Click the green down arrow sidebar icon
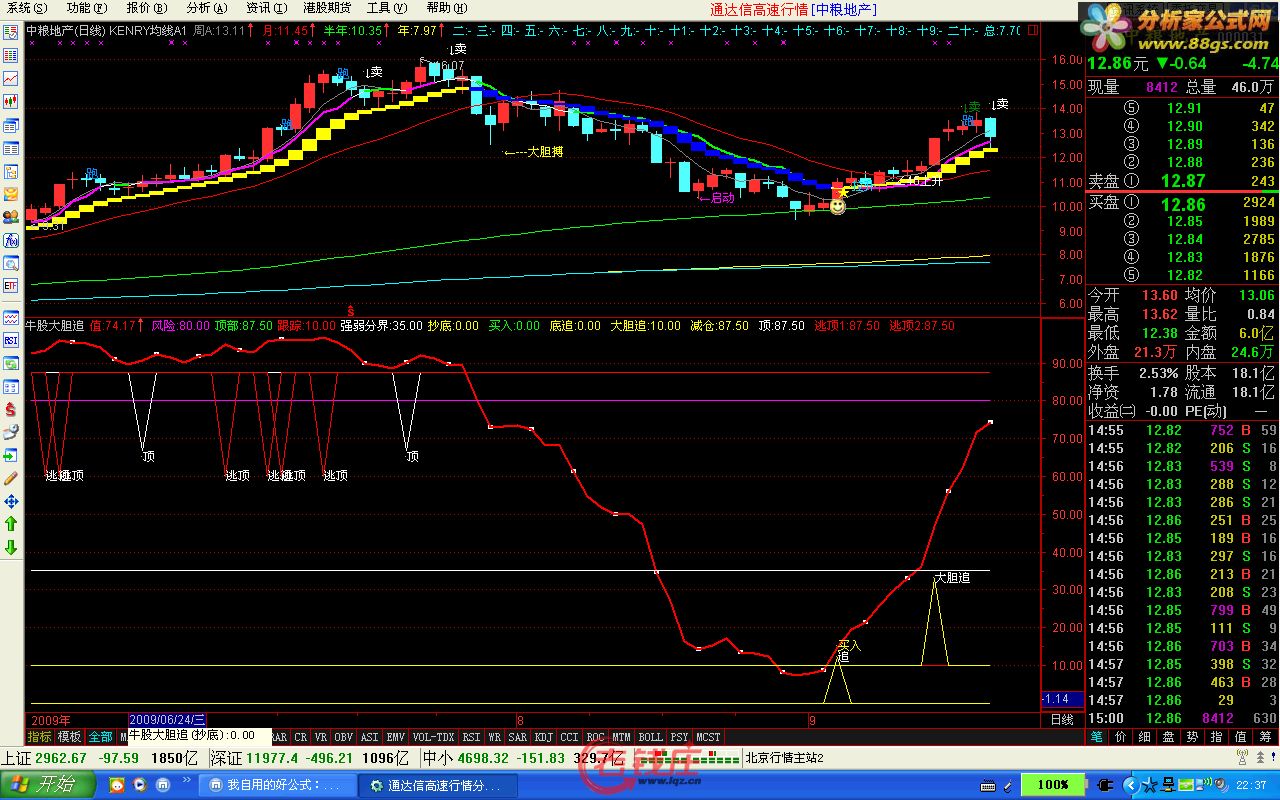Image resolution: width=1280 pixels, height=800 pixels. pyautogui.click(x=11, y=547)
